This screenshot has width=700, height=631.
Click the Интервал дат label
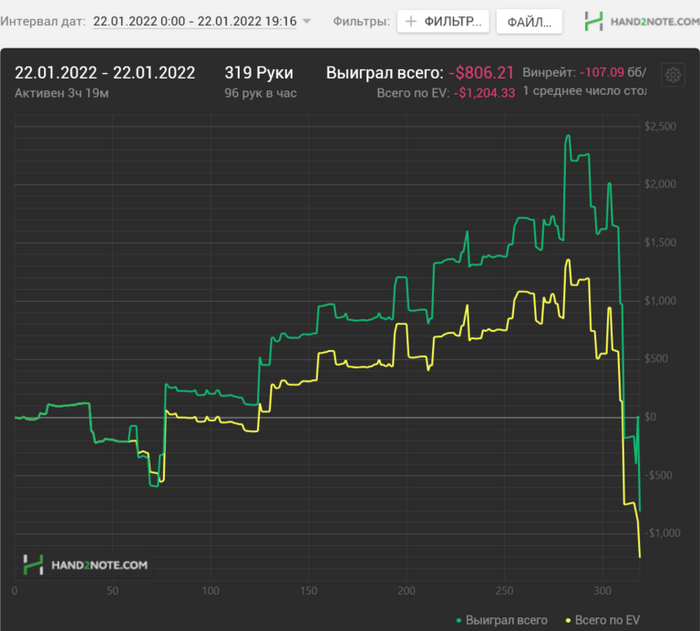point(43,21)
